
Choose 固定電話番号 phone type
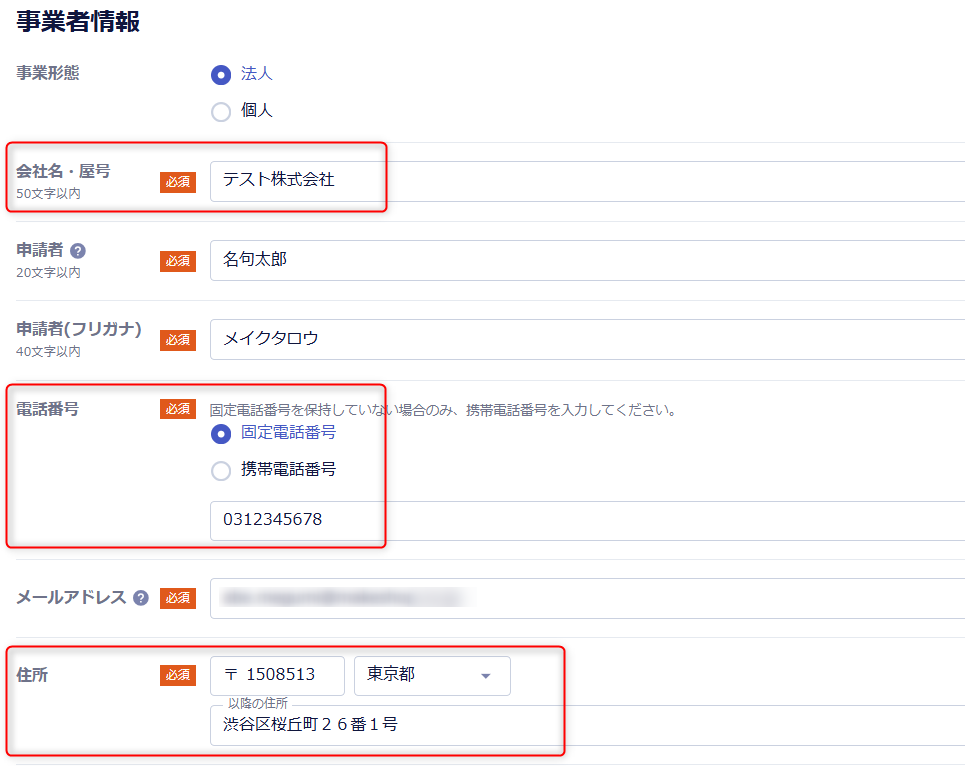[221, 434]
